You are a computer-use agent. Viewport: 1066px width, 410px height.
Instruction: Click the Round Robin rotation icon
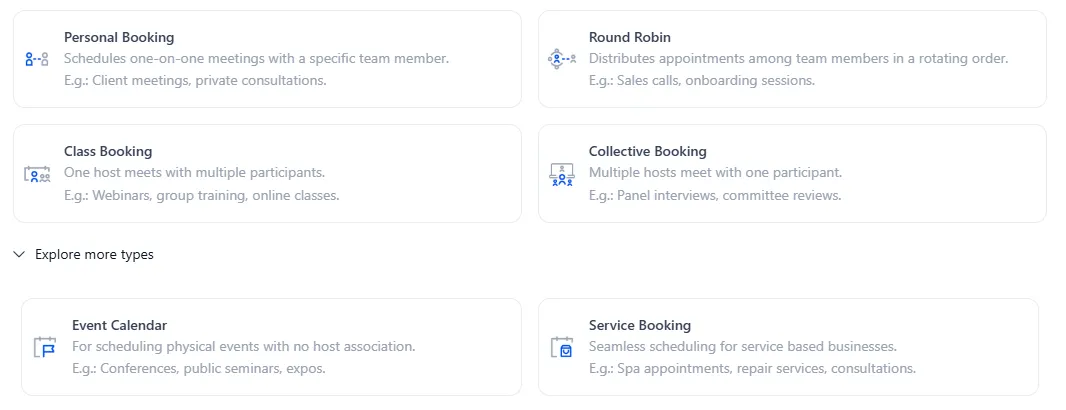click(561, 59)
